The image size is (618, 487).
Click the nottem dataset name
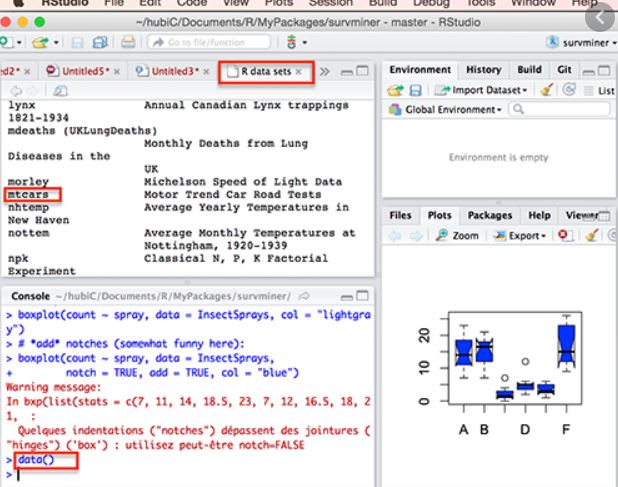(x=28, y=233)
